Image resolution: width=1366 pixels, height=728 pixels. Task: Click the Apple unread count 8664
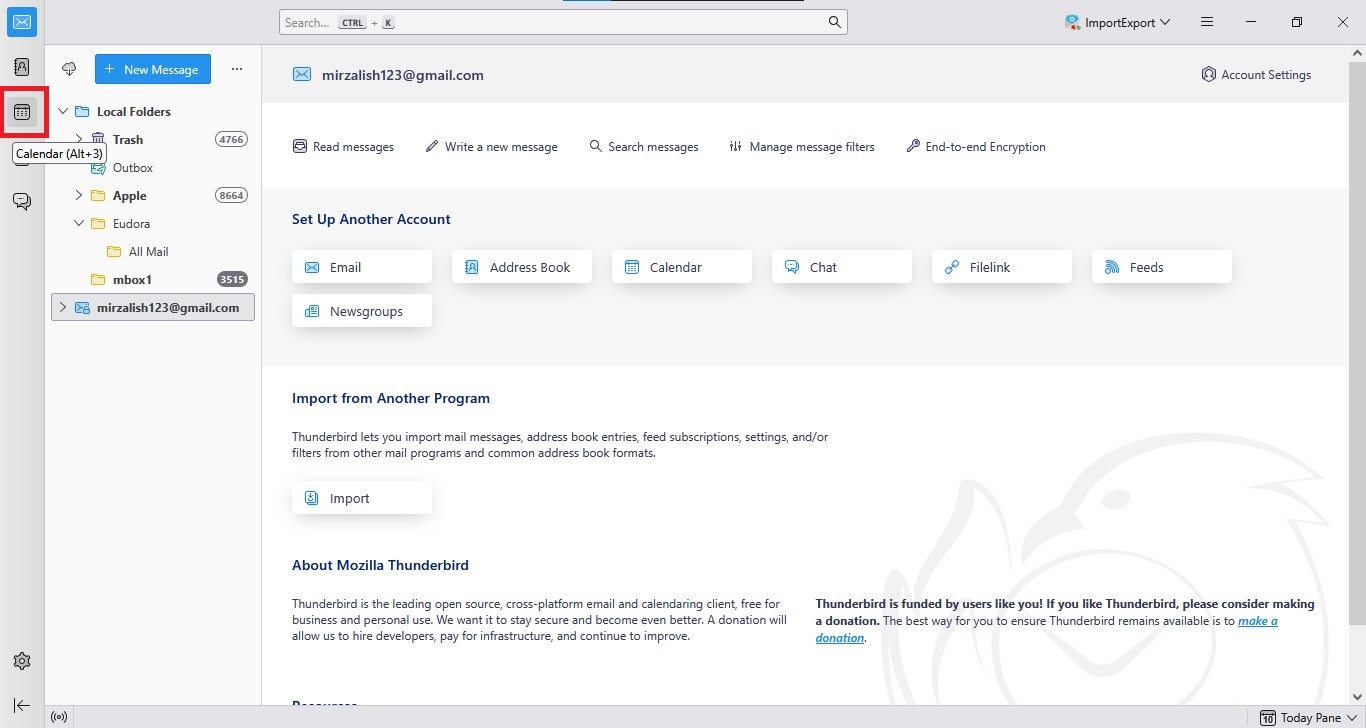(x=231, y=195)
